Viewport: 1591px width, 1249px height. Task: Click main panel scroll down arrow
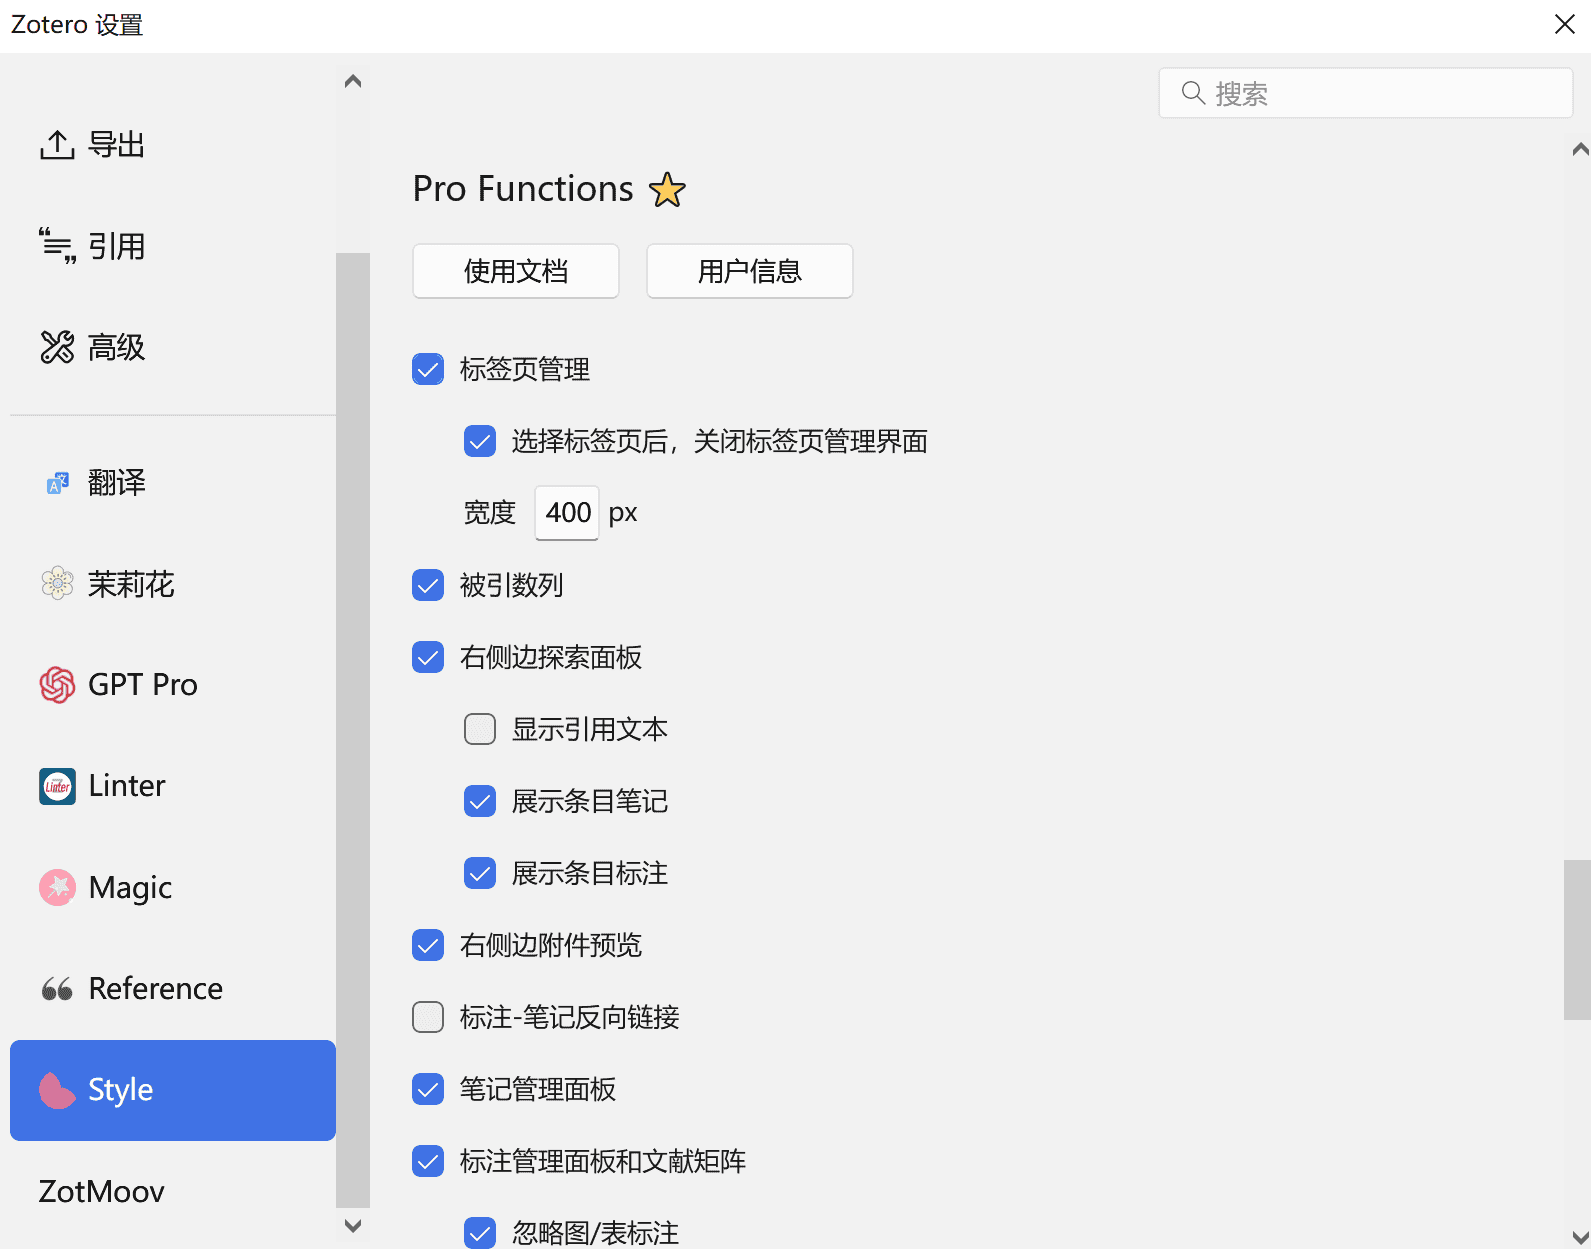1580,1237
